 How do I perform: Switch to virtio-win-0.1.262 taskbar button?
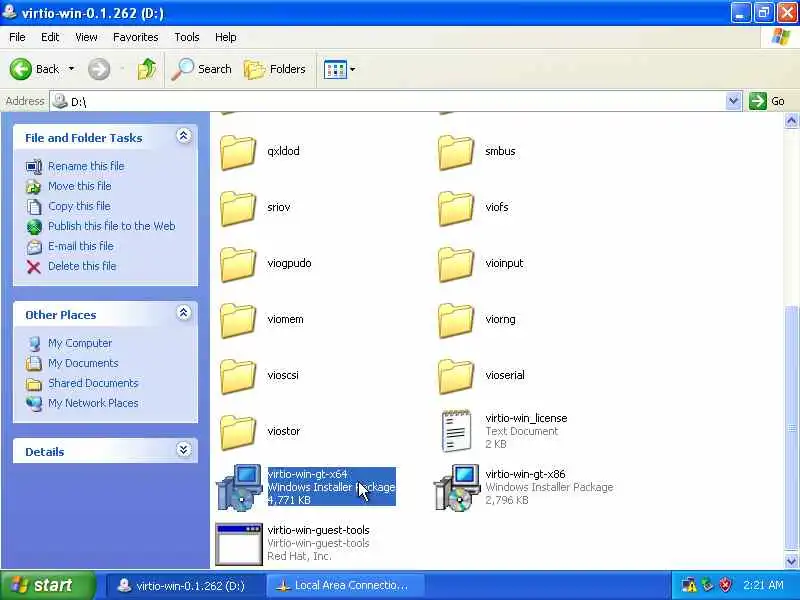pos(185,586)
